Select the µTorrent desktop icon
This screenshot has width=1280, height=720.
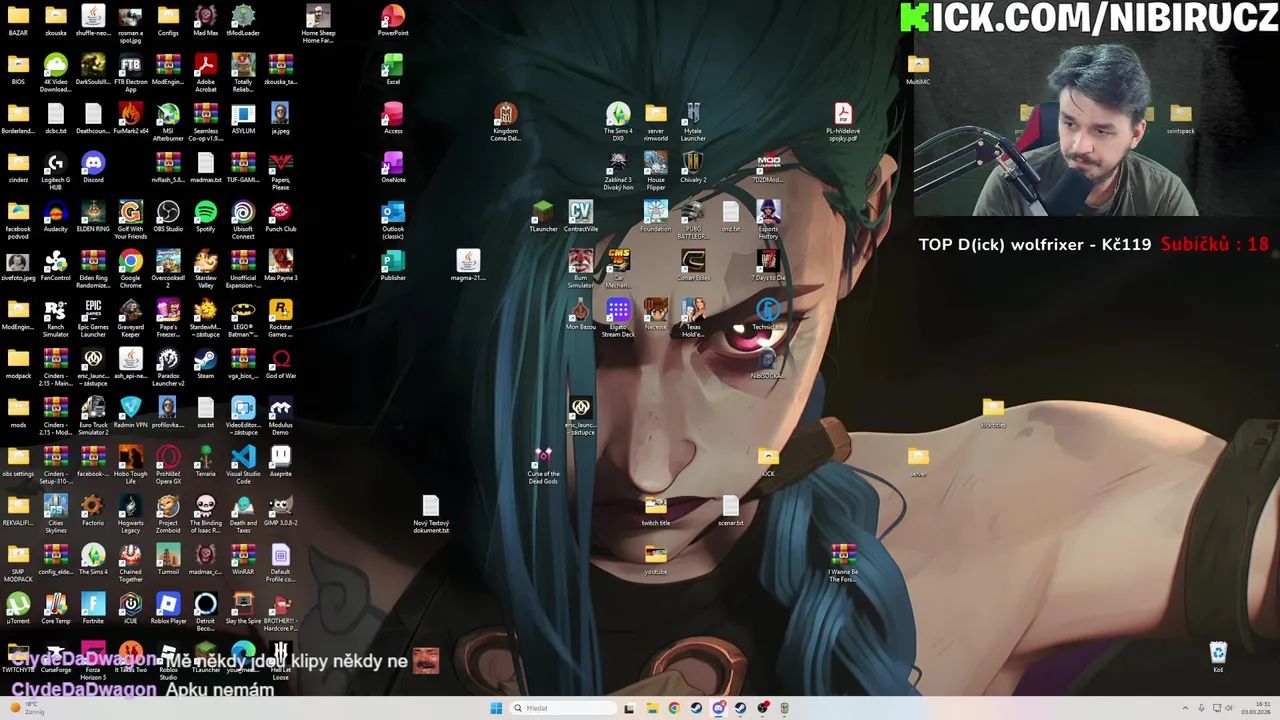(18, 608)
